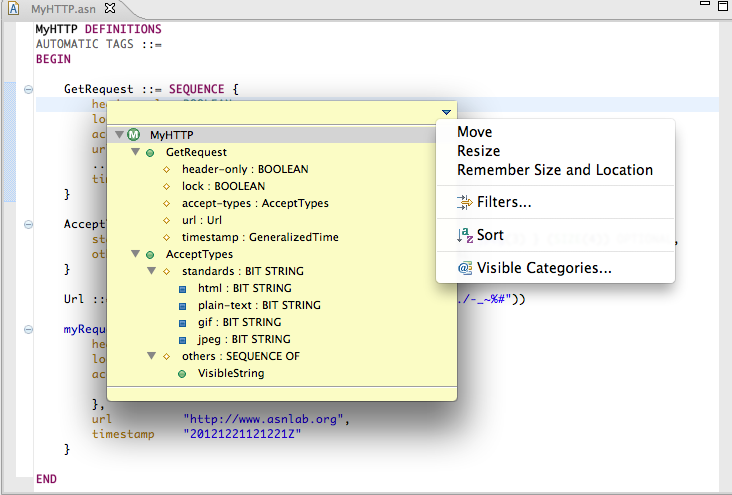Select the timestamp : GeneralizedTime item
Viewport: 732px width, 495px height.
pyautogui.click(x=259, y=237)
